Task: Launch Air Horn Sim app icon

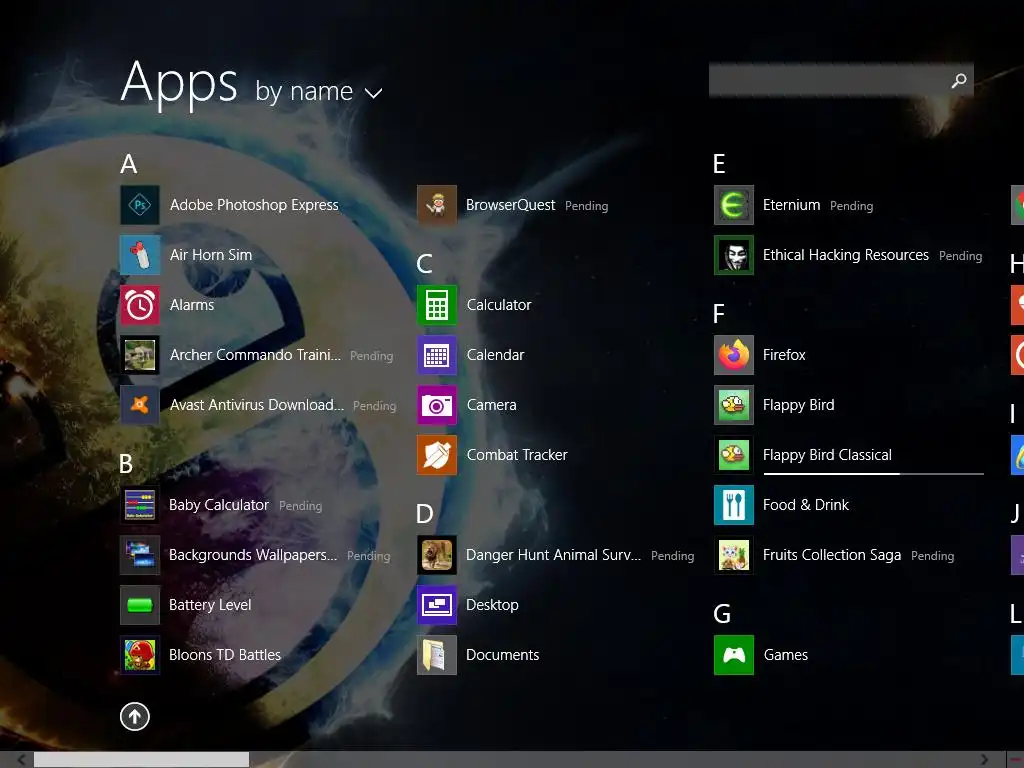Action: (140, 255)
